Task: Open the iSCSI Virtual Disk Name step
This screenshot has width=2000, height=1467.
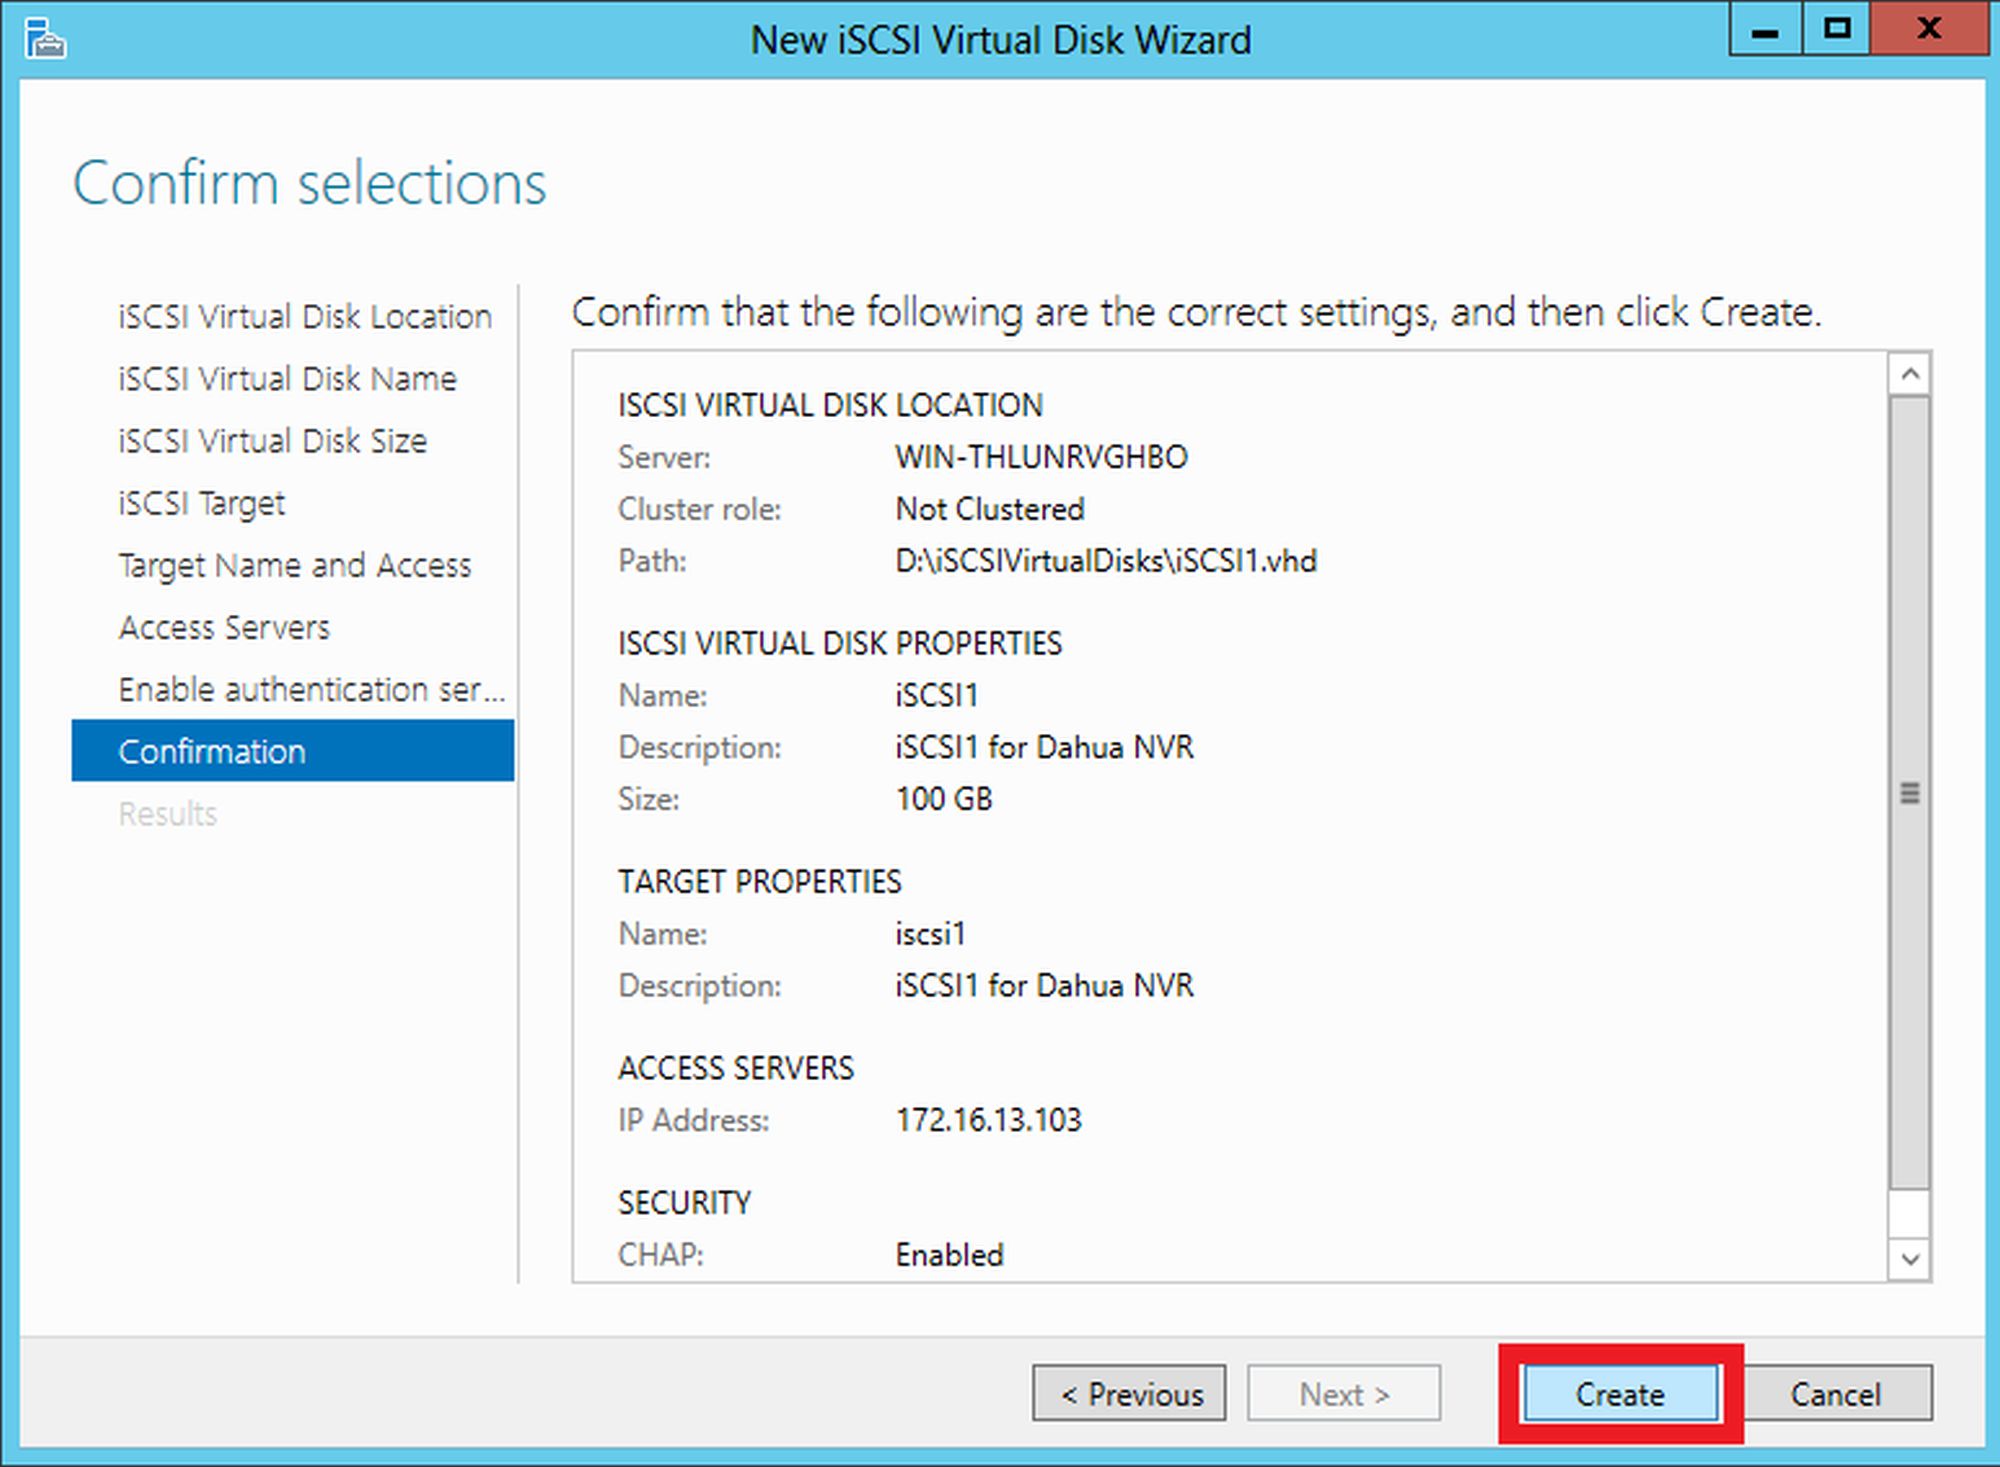Action: [x=287, y=379]
